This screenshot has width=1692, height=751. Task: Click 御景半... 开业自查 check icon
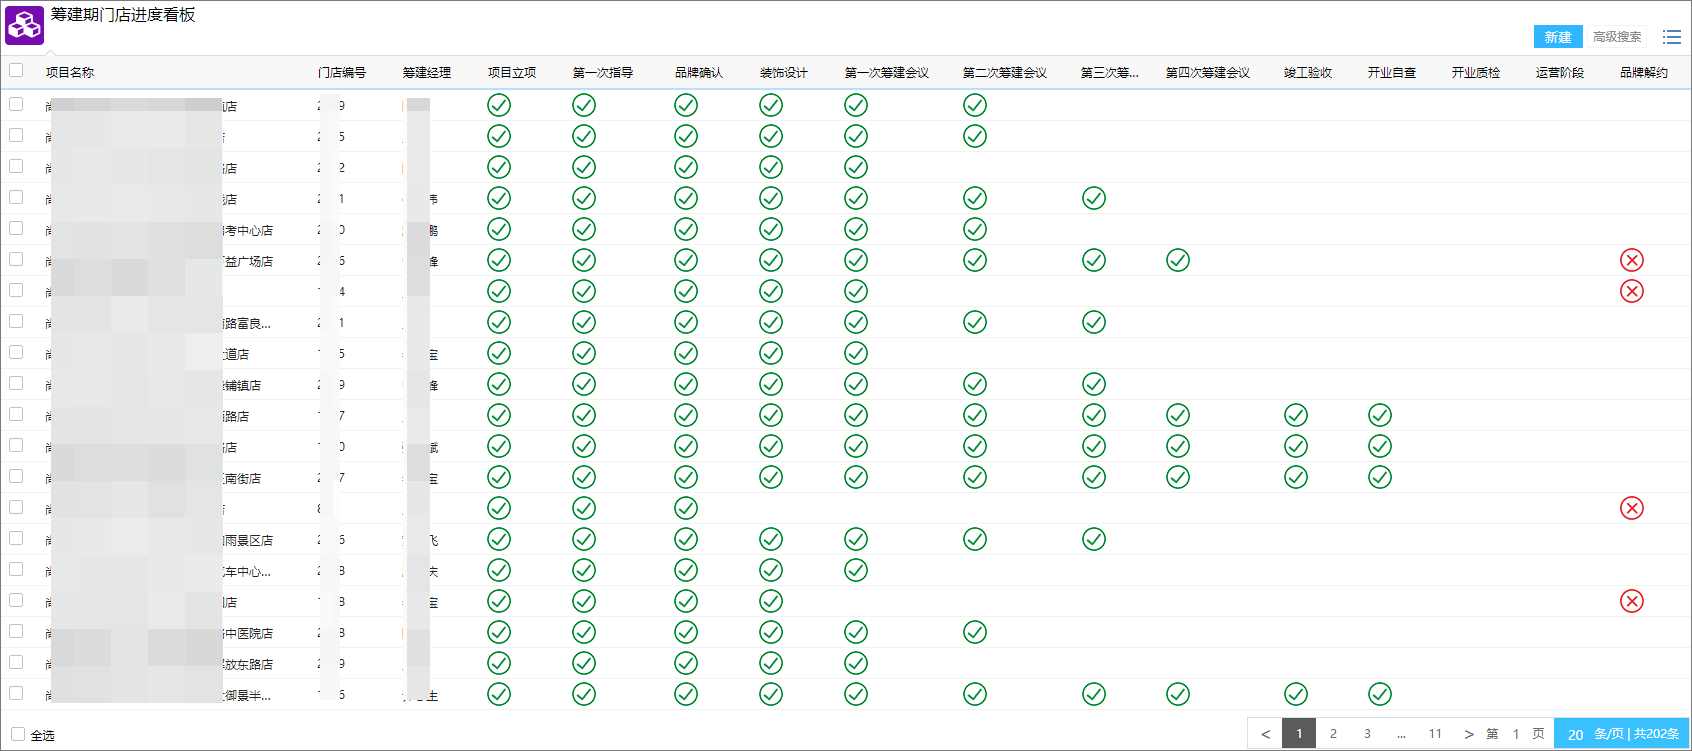[1380, 694]
